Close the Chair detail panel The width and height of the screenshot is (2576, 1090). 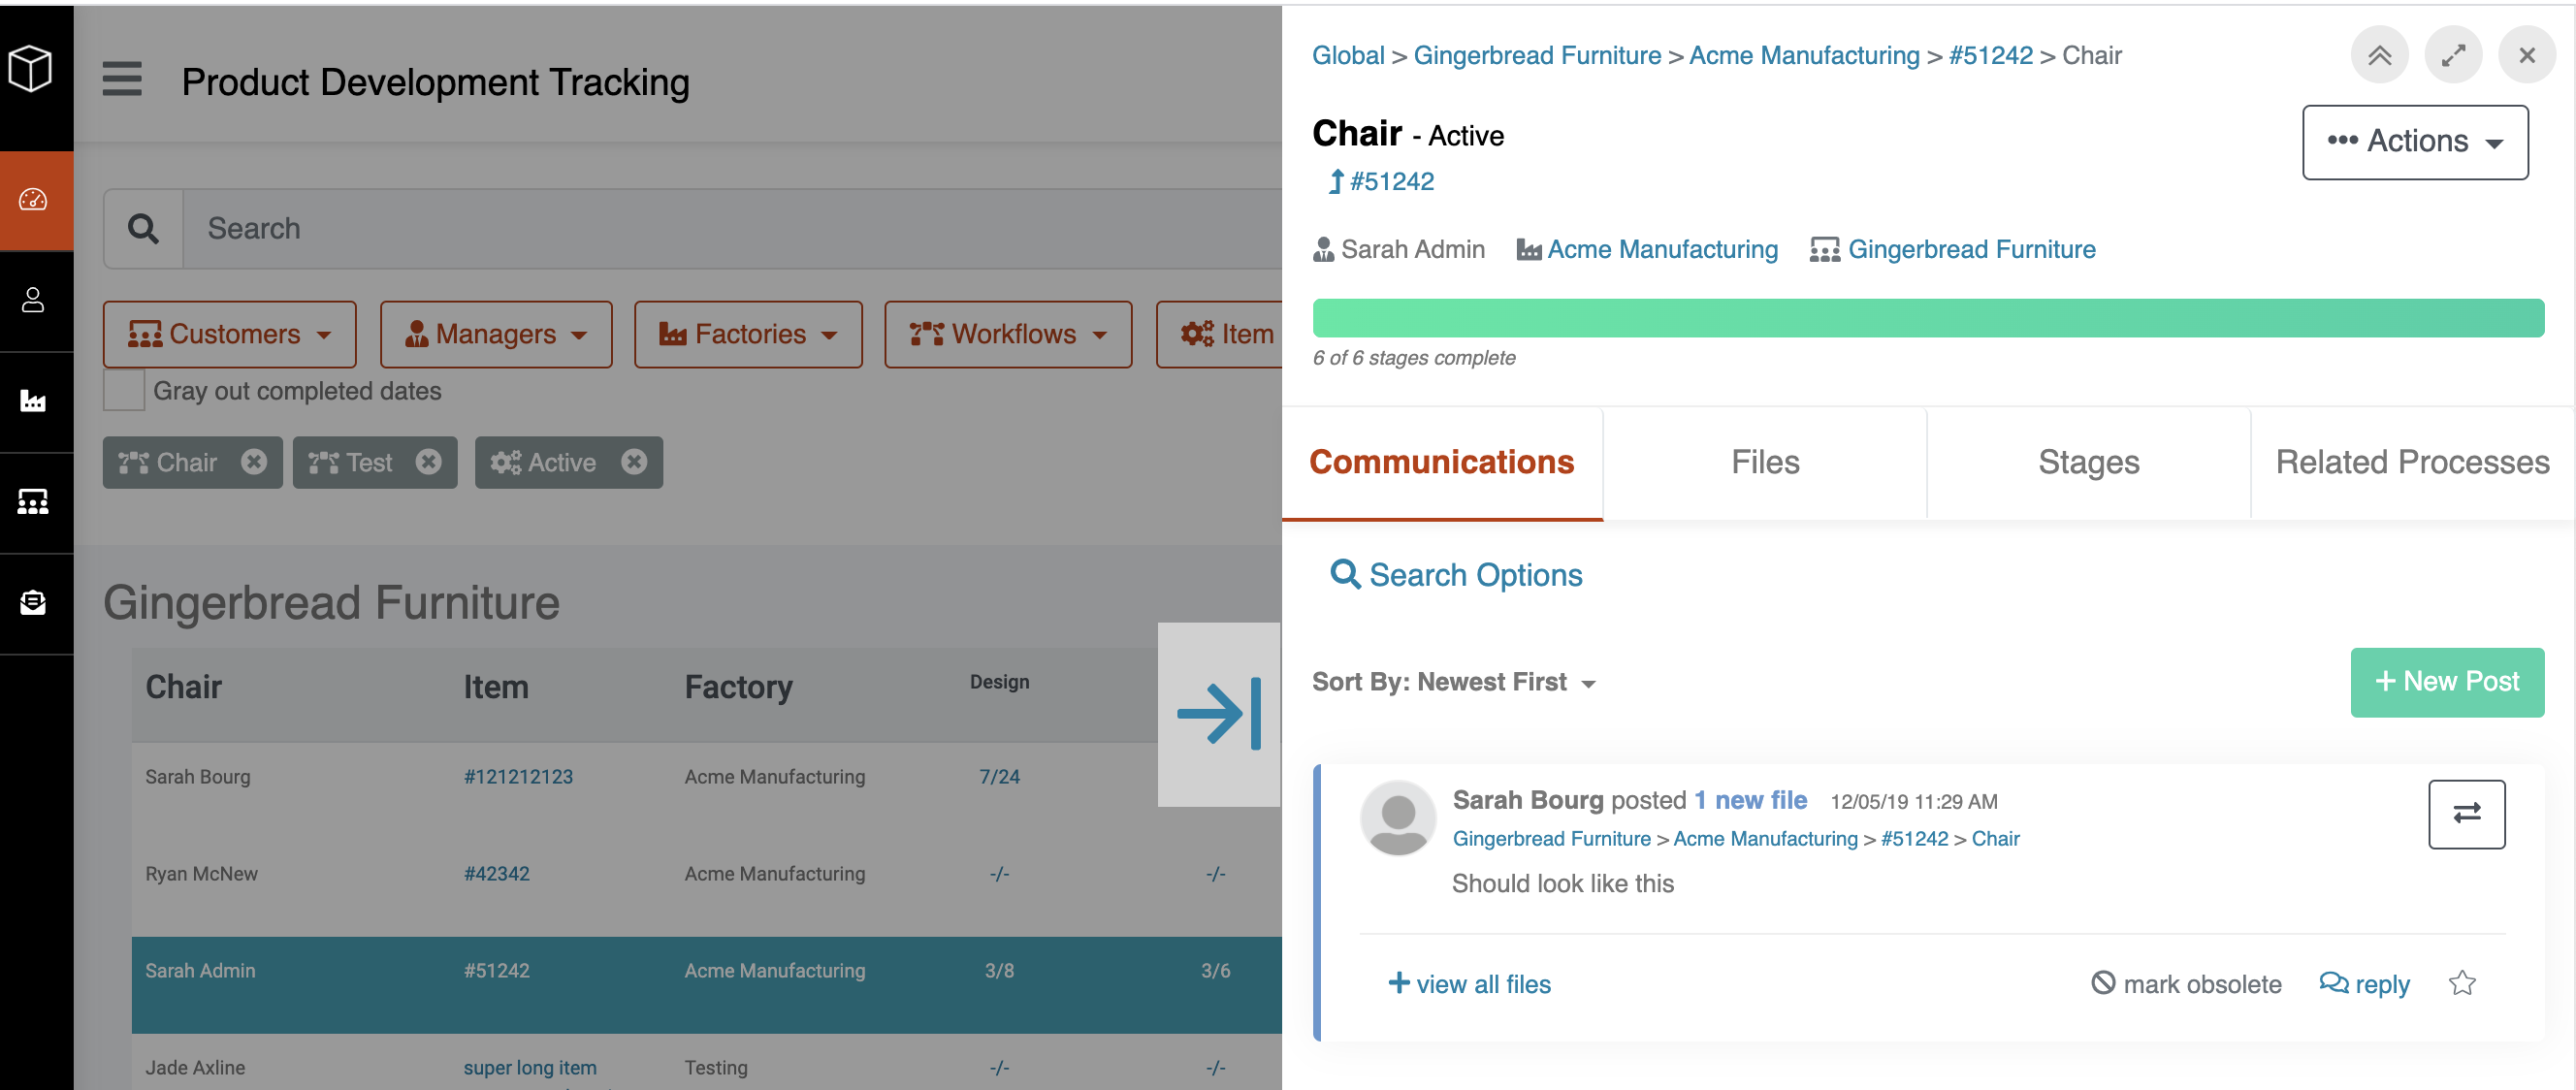tap(2527, 55)
